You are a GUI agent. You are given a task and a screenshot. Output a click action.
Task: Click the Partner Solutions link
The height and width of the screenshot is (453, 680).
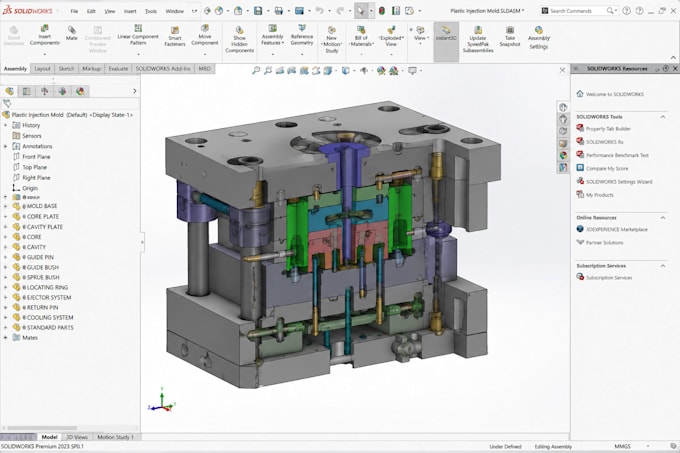tap(605, 243)
